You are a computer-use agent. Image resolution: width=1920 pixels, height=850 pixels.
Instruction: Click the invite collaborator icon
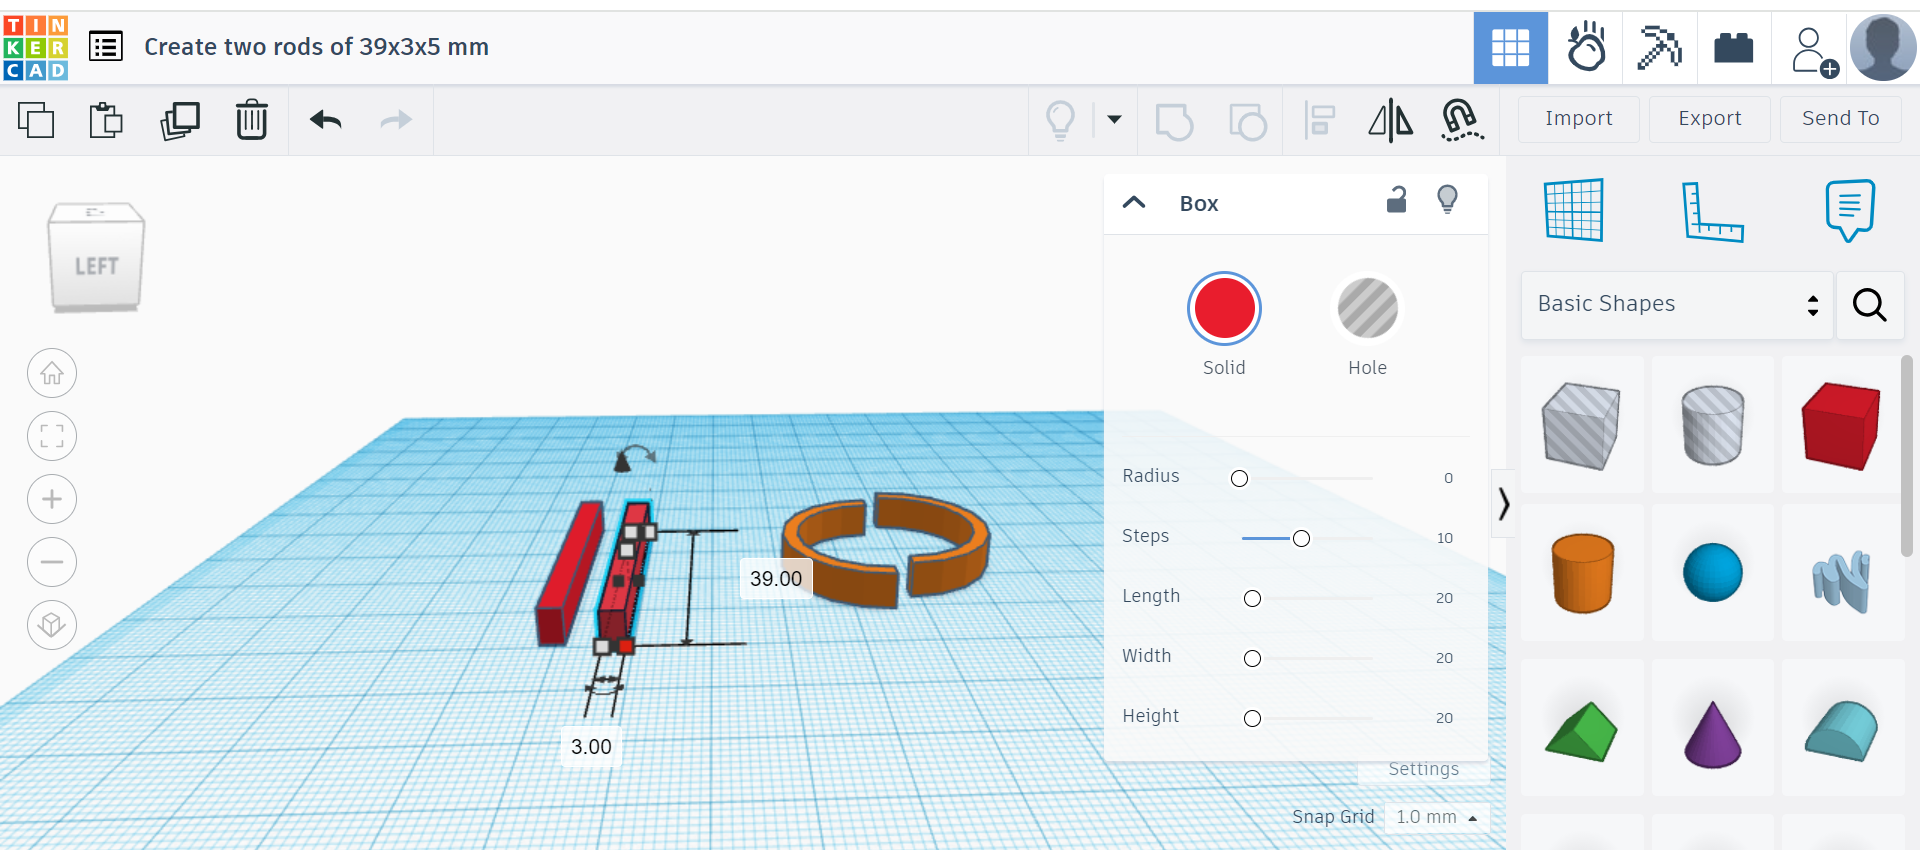[1813, 50]
